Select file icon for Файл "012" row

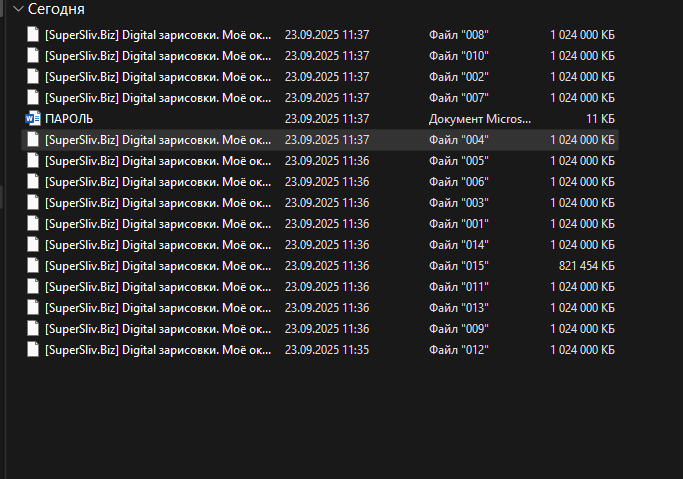[x=33, y=350]
